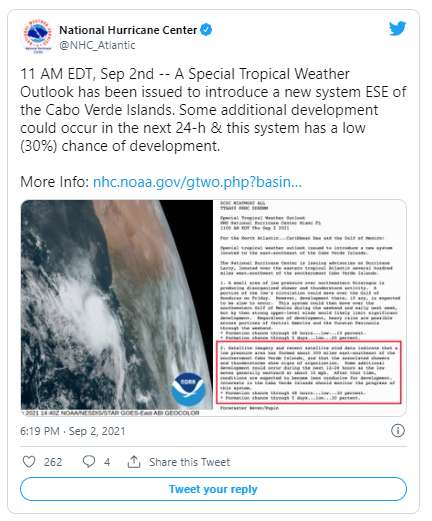Click the National Hurricane Center name
The image size is (432, 521).
[128, 30]
